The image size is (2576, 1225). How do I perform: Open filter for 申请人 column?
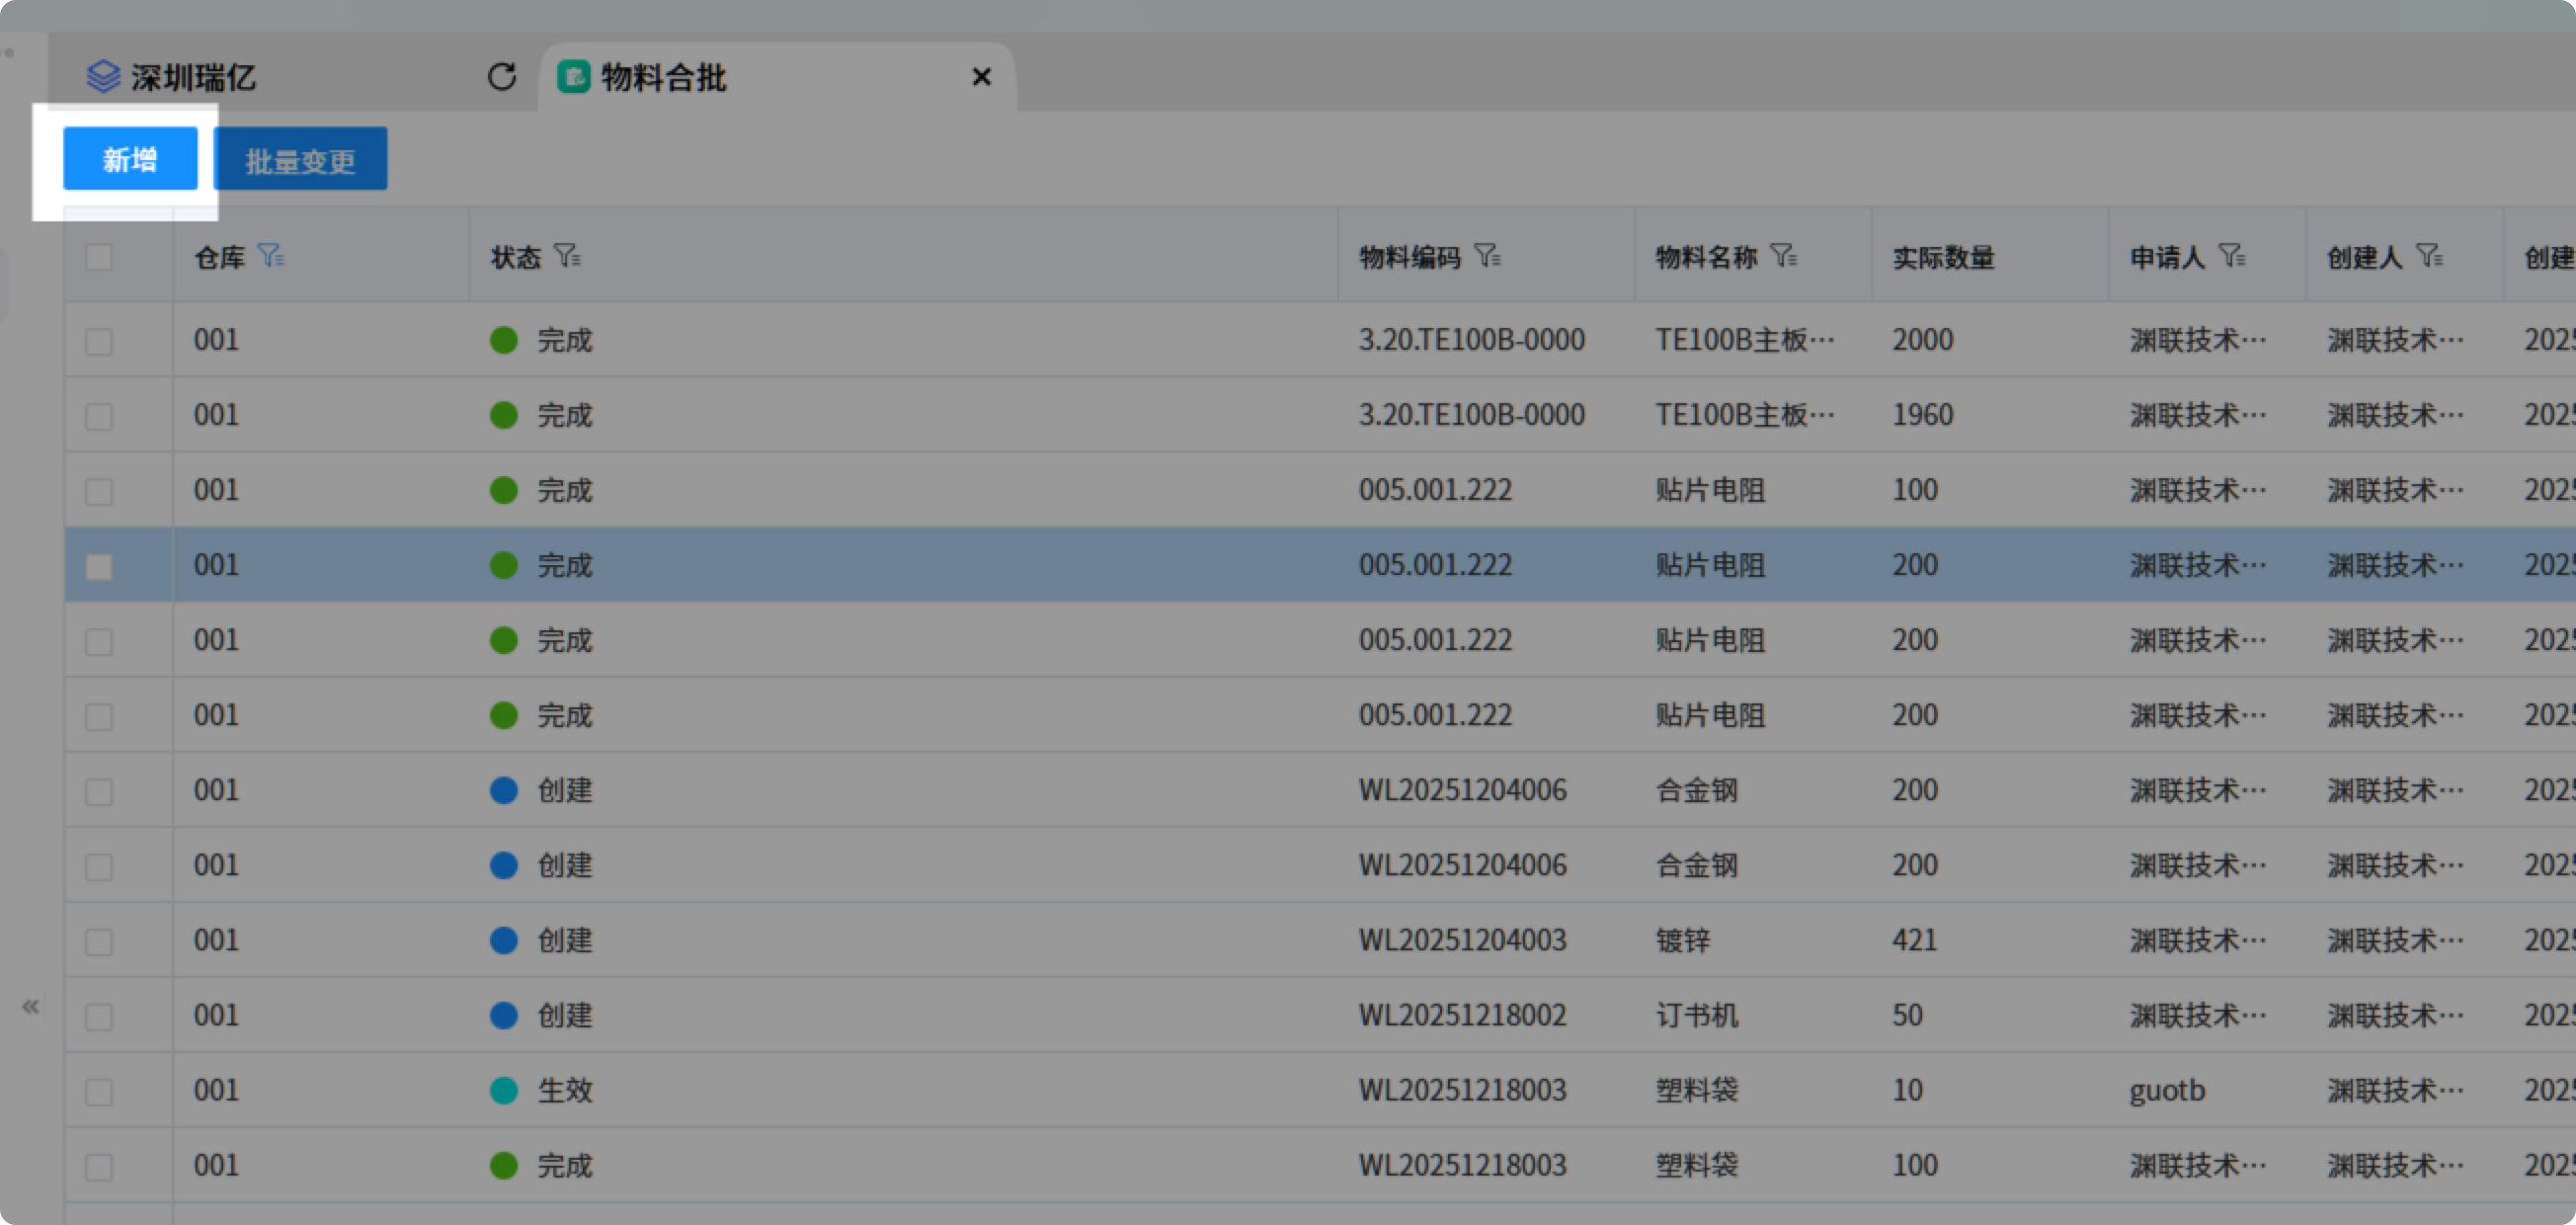tap(2232, 256)
